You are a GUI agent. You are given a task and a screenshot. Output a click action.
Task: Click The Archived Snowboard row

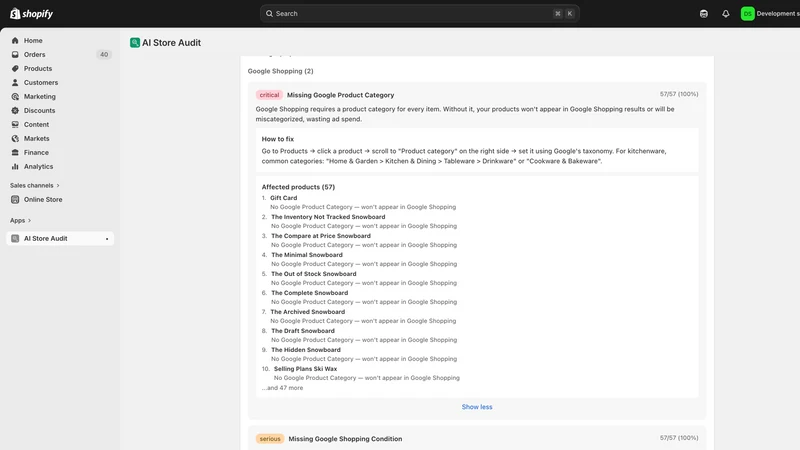point(308,312)
